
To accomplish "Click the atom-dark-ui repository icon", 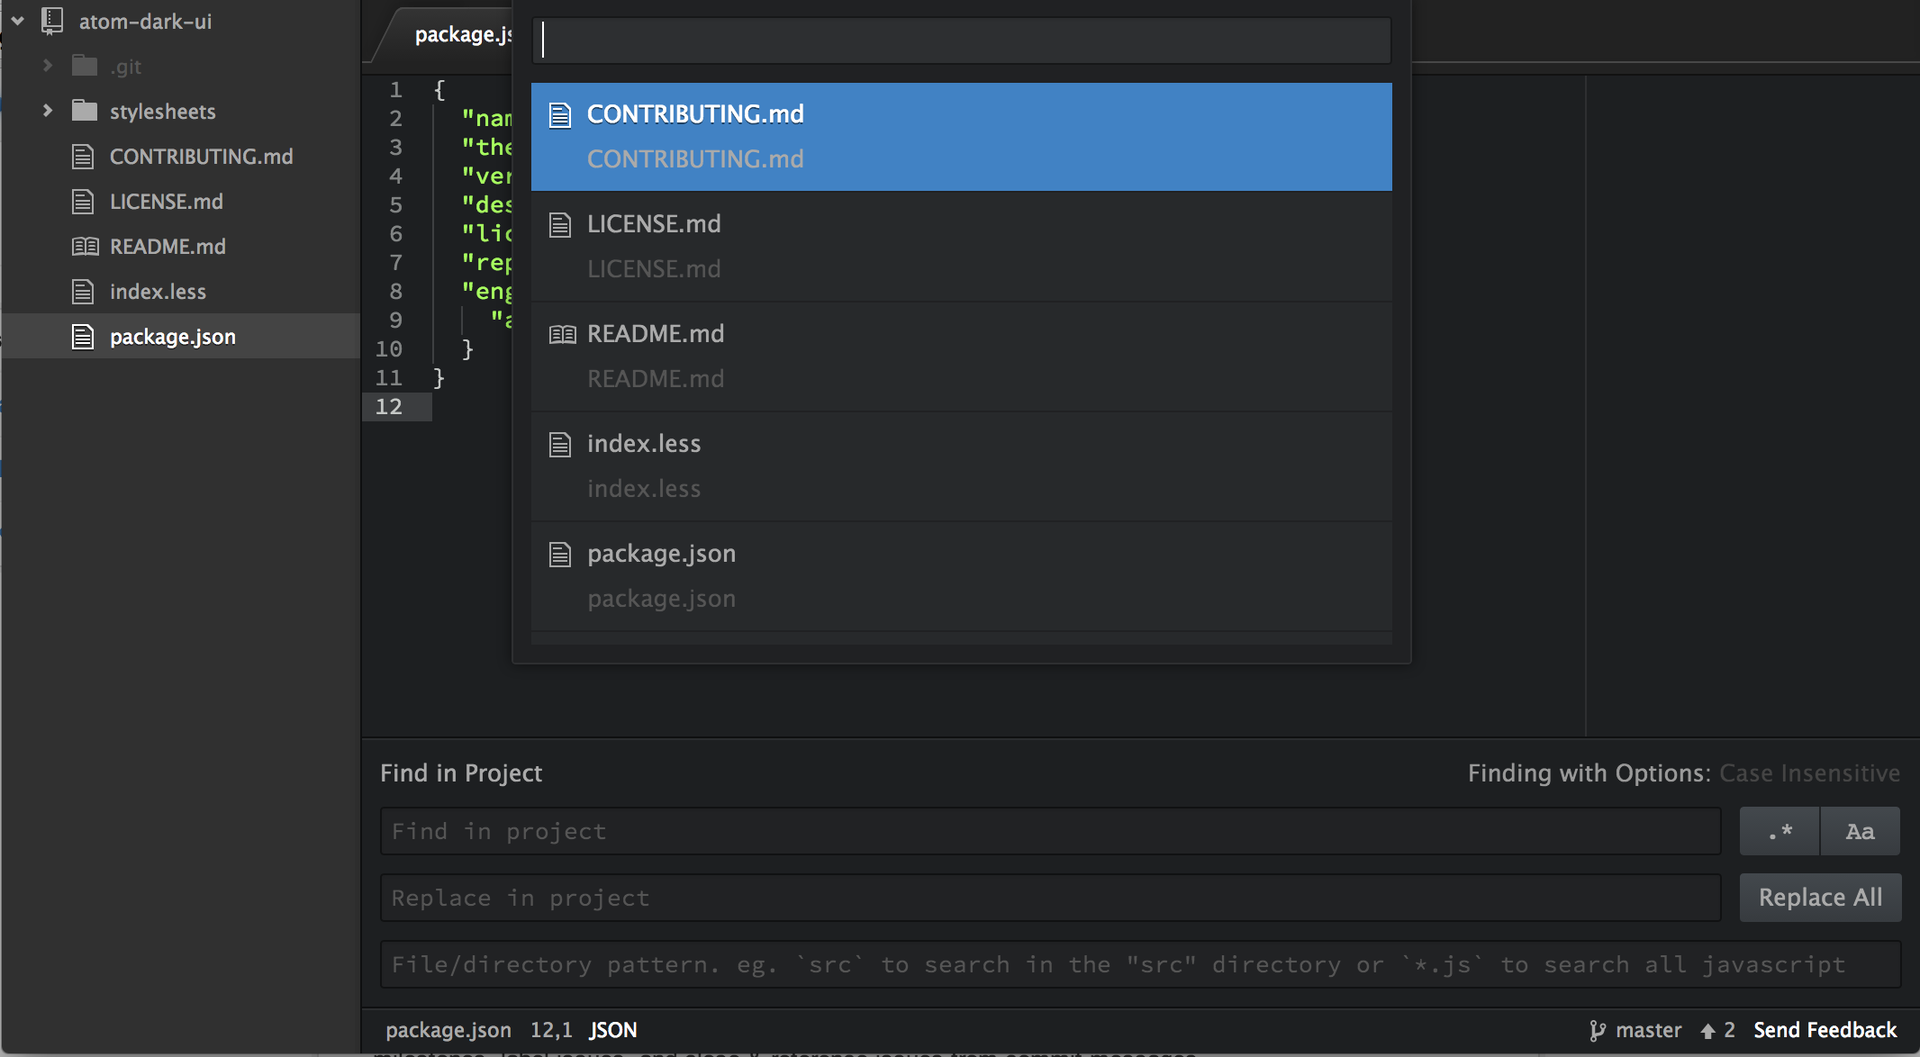I will (52, 21).
